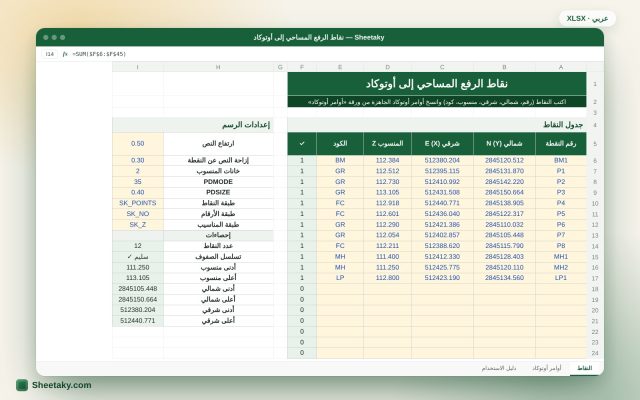Screen dimensions: 640x400
Task: Select column A header
Action: click(x=560, y=67)
